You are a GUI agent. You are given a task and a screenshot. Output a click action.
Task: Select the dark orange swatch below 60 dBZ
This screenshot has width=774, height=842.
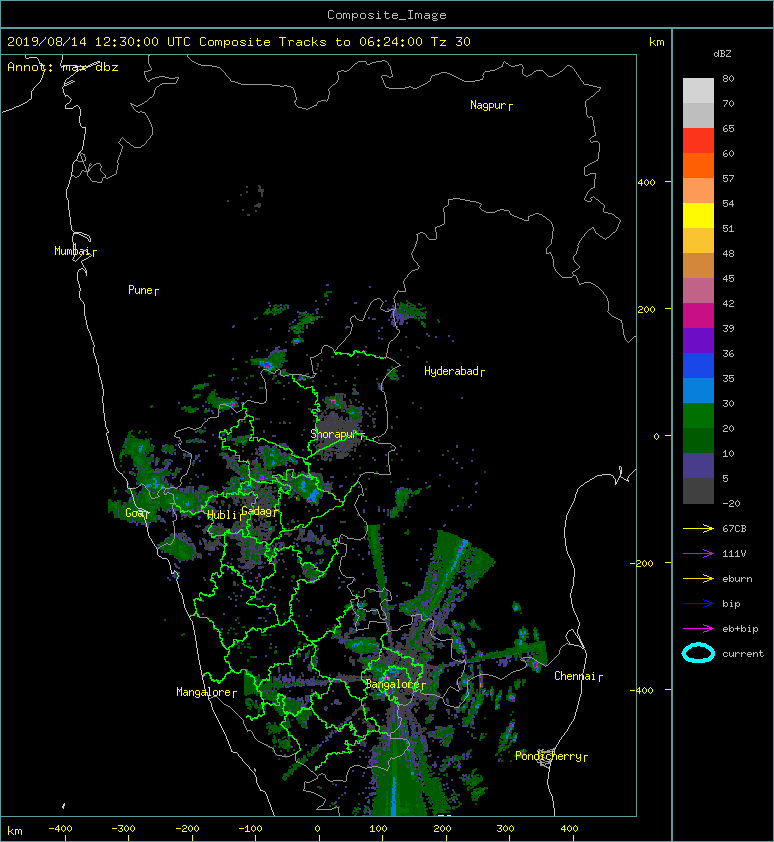[698, 165]
